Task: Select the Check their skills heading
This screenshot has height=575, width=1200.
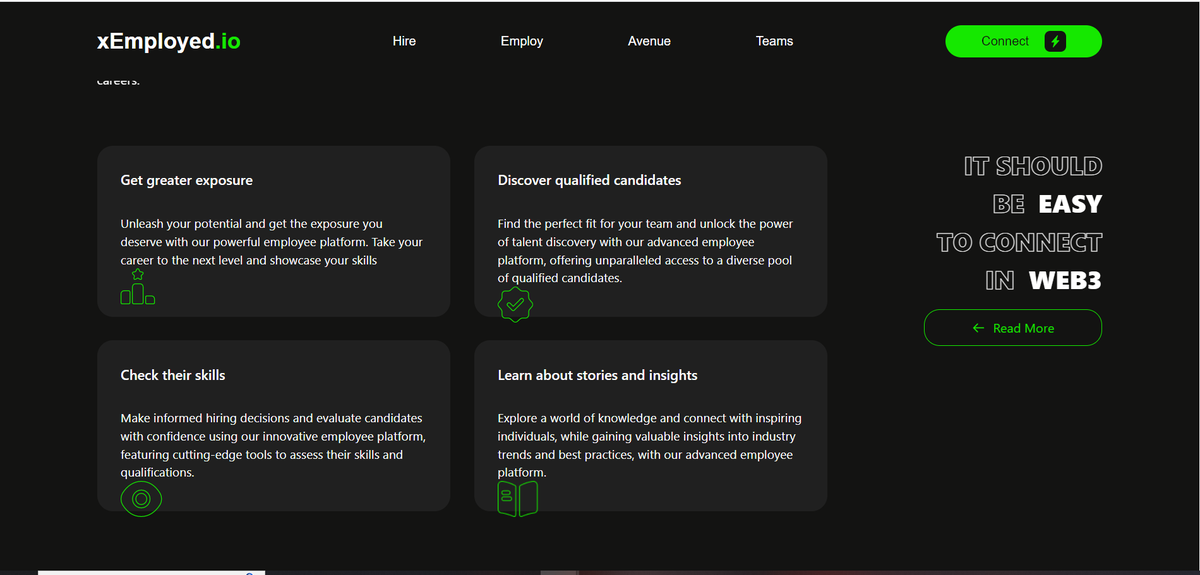Action: pyautogui.click(x=173, y=375)
